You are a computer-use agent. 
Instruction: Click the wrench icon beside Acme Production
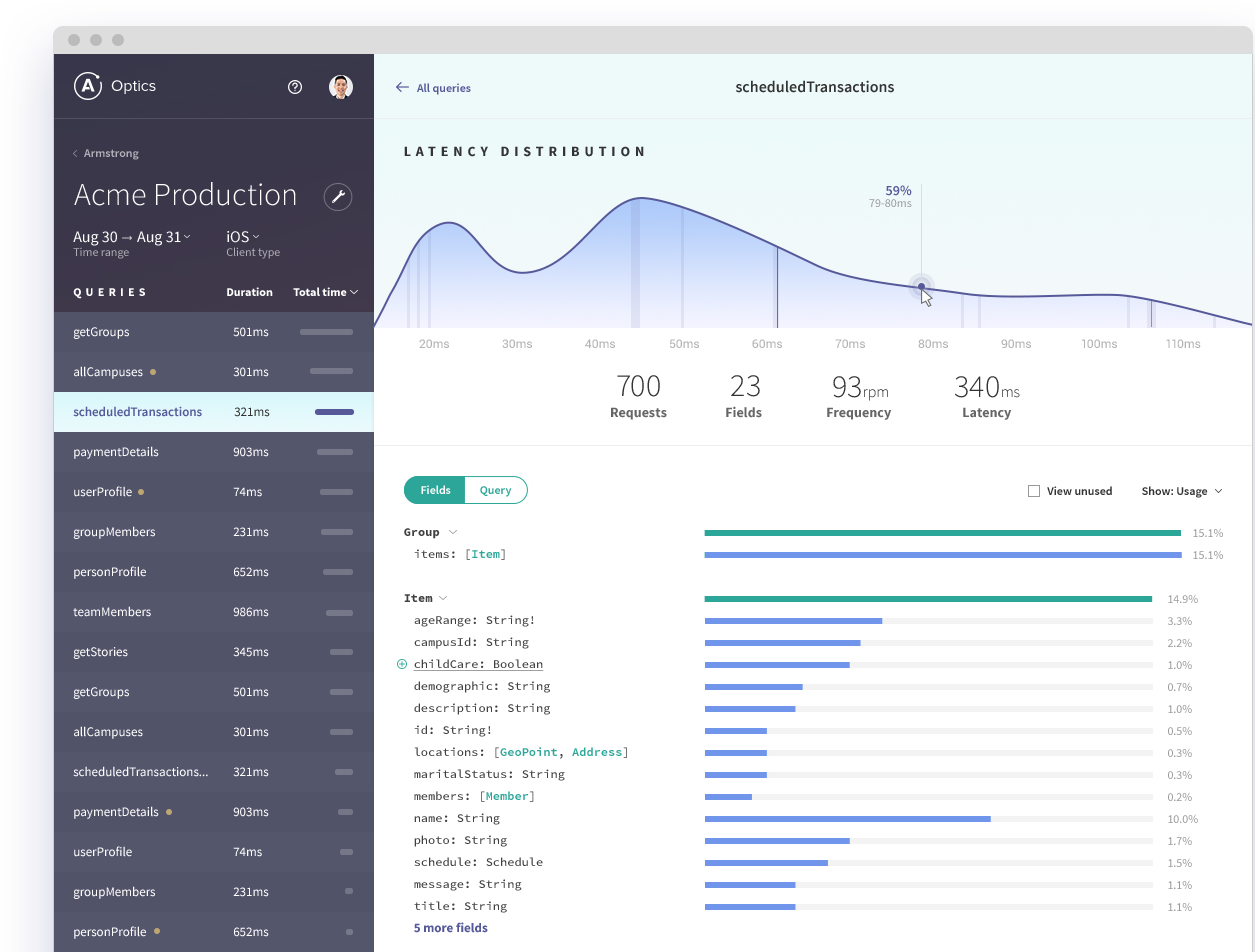coord(338,196)
